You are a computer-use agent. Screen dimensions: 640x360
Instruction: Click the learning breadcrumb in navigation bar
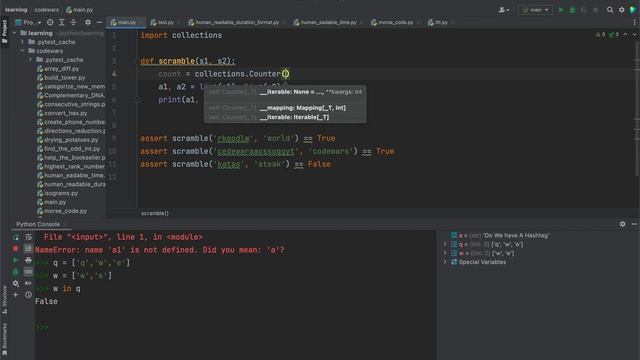(16, 9)
